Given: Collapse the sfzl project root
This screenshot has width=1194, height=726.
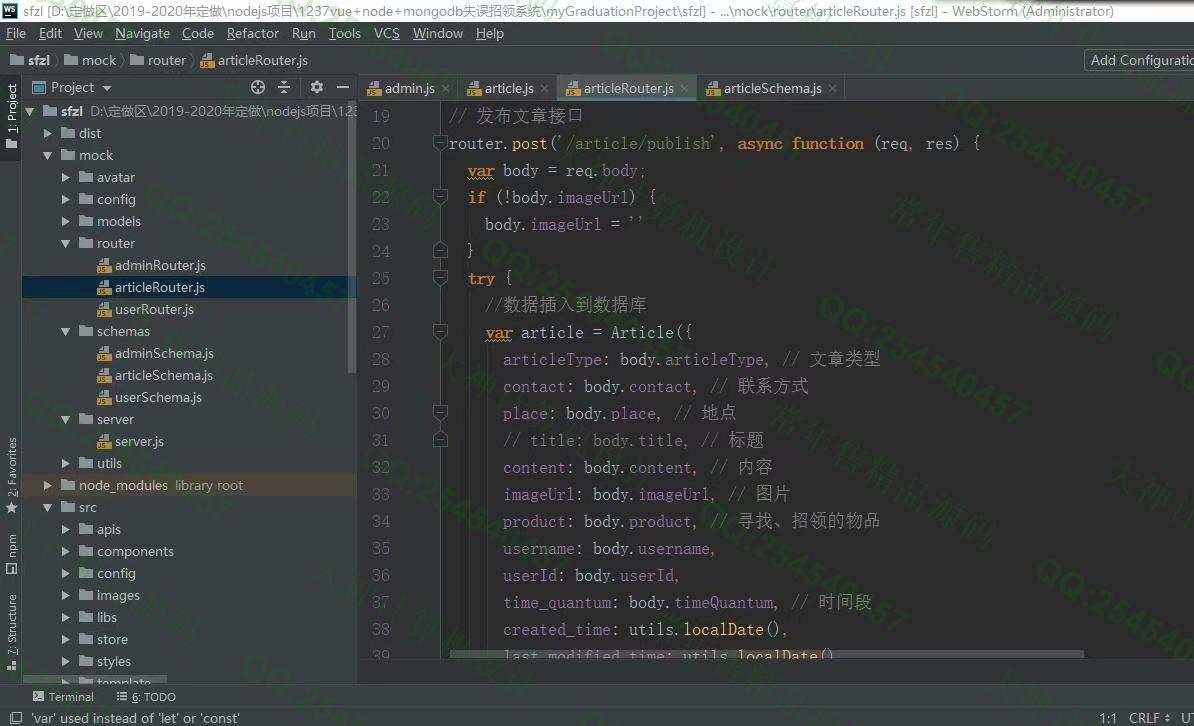Looking at the screenshot, I should 30,111.
